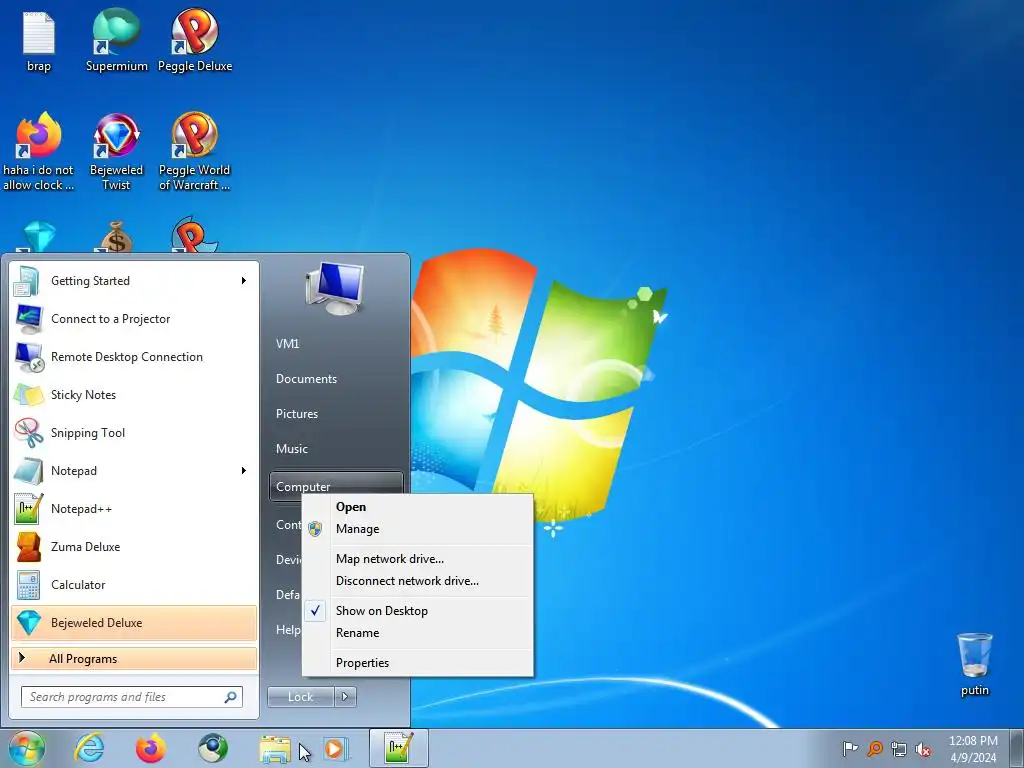Click the Windows Start orb
Viewport: 1024px width, 768px height.
(27, 748)
